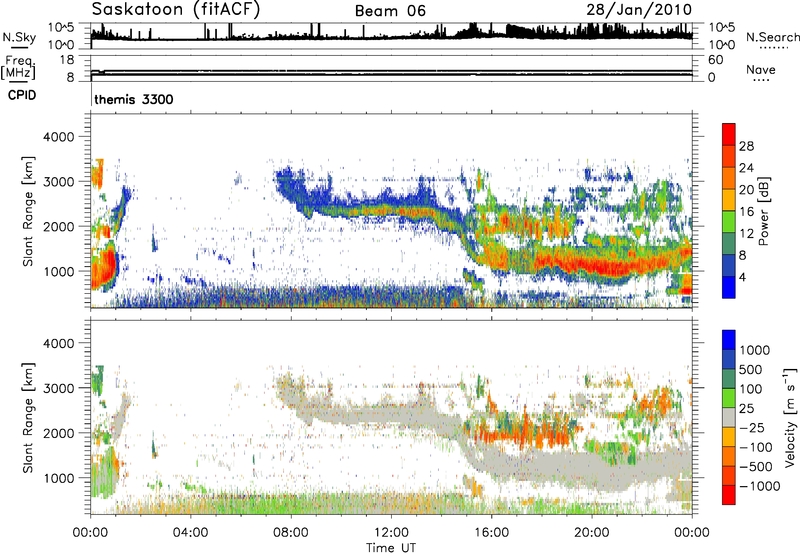Click the grey segment of Velocity colorbar
Viewport: 800px width, 554px height.
pos(729,418)
